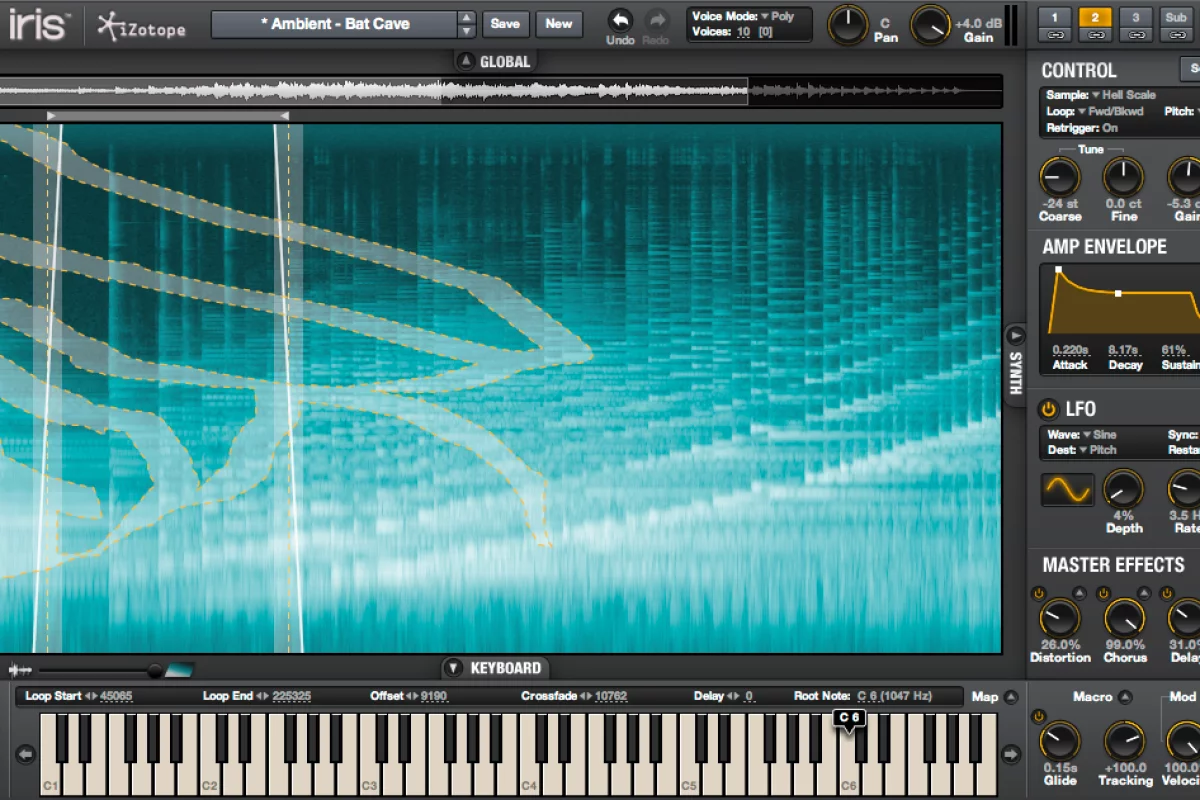Switch to the Sub layer tab

coord(1176,17)
